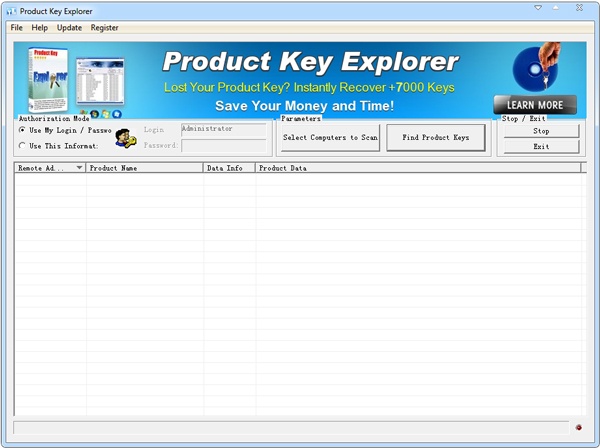
Task: Open the Register menu
Action: [x=104, y=28]
